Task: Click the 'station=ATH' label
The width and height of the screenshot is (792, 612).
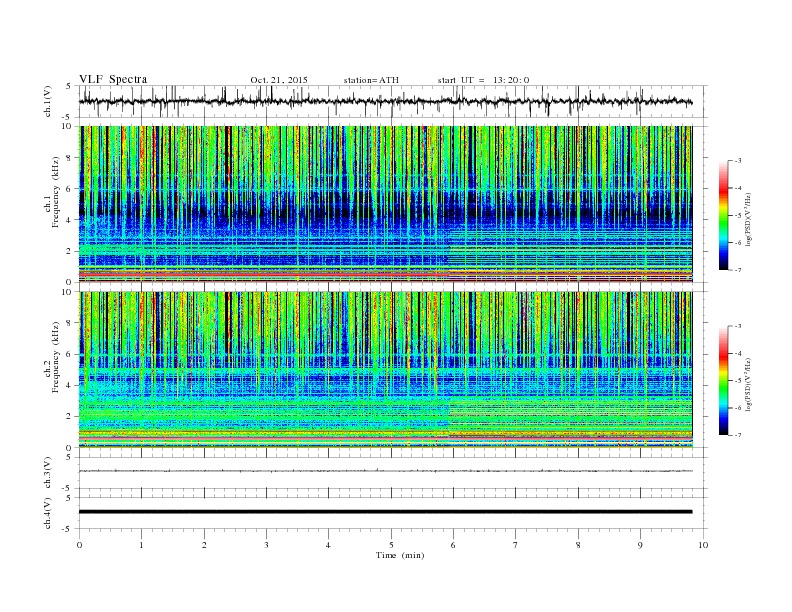Action: (x=371, y=80)
